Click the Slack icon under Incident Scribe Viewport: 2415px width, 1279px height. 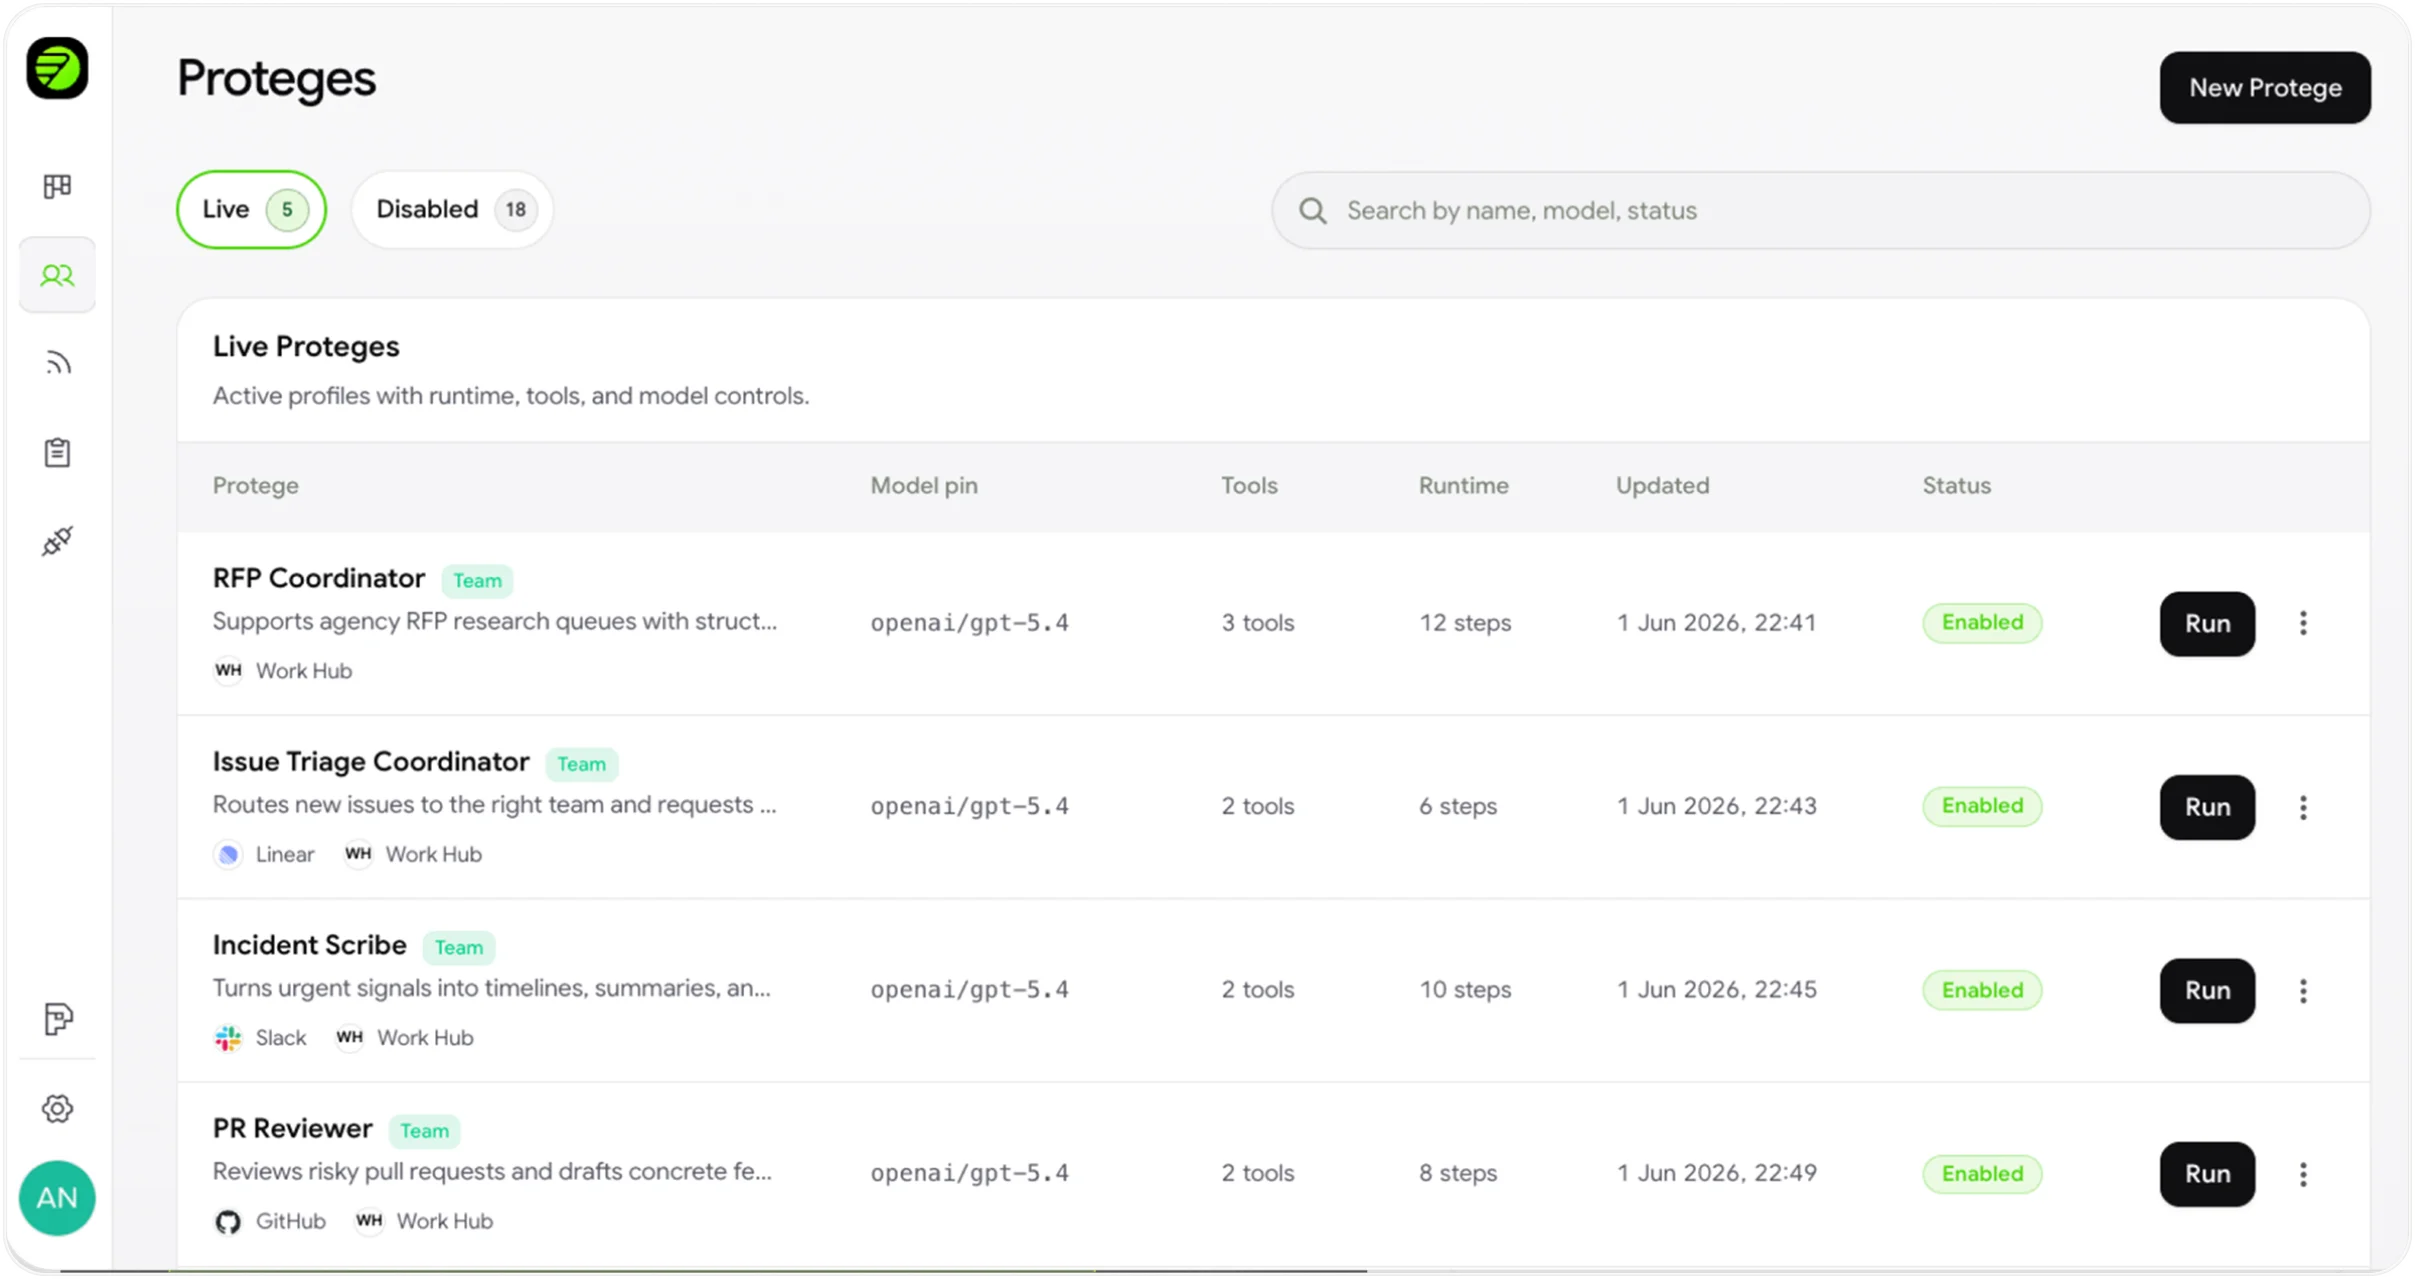[x=228, y=1038]
